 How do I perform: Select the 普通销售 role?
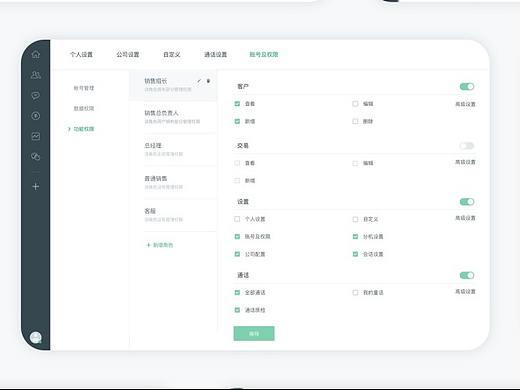[173, 182]
